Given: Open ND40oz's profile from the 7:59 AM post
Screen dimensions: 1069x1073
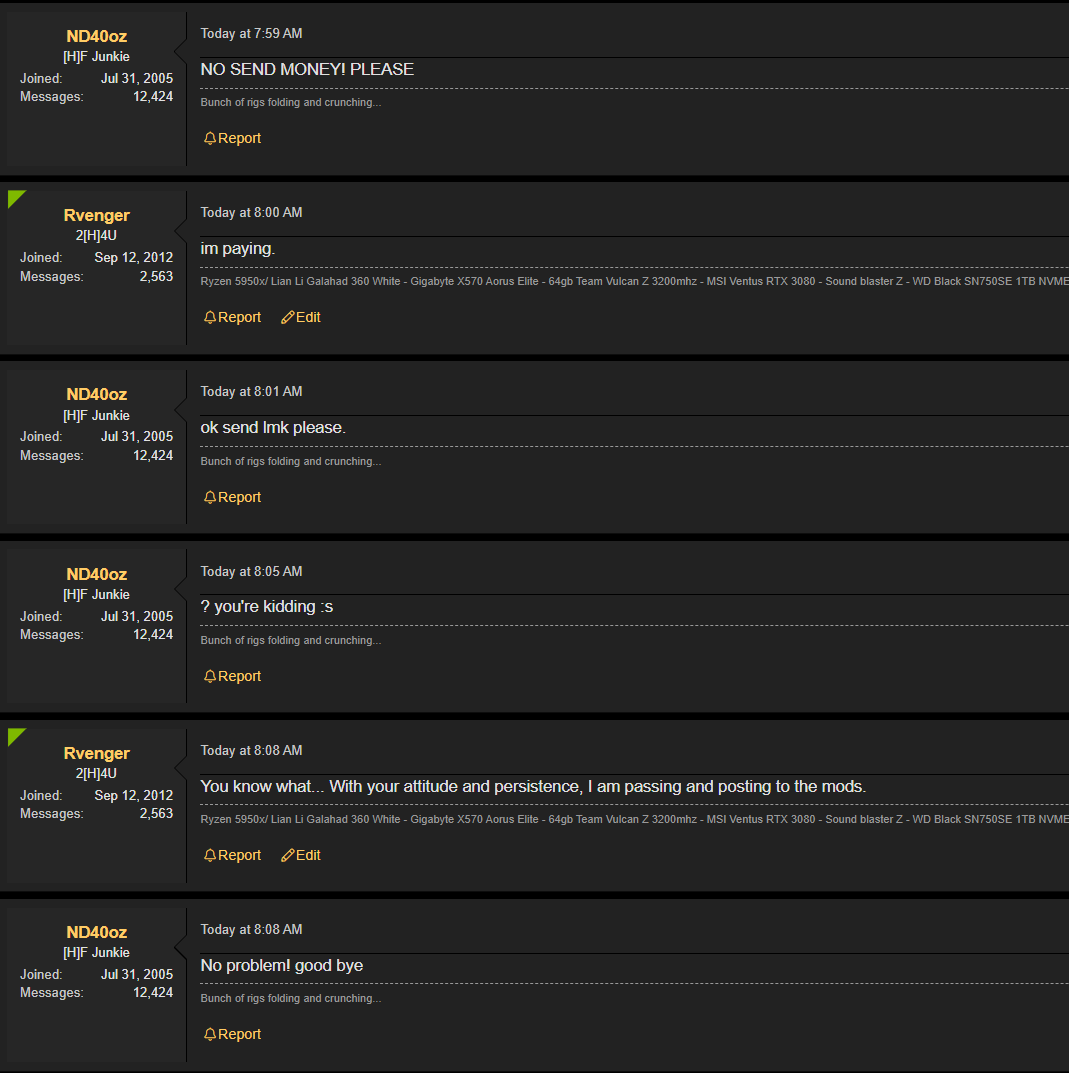Looking at the screenshot, I should [96, 37].
